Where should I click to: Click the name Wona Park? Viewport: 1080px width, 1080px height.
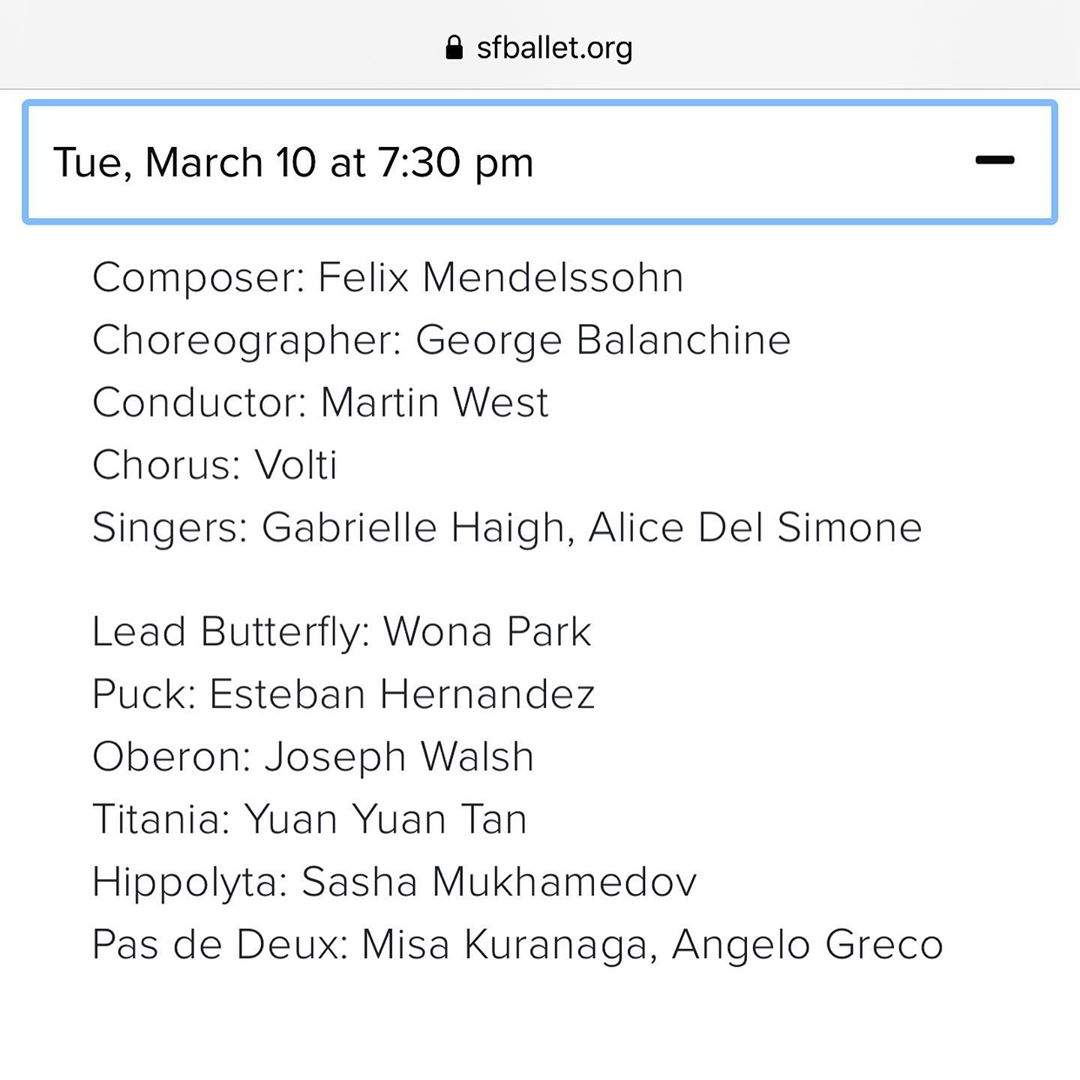pos(487,632)
